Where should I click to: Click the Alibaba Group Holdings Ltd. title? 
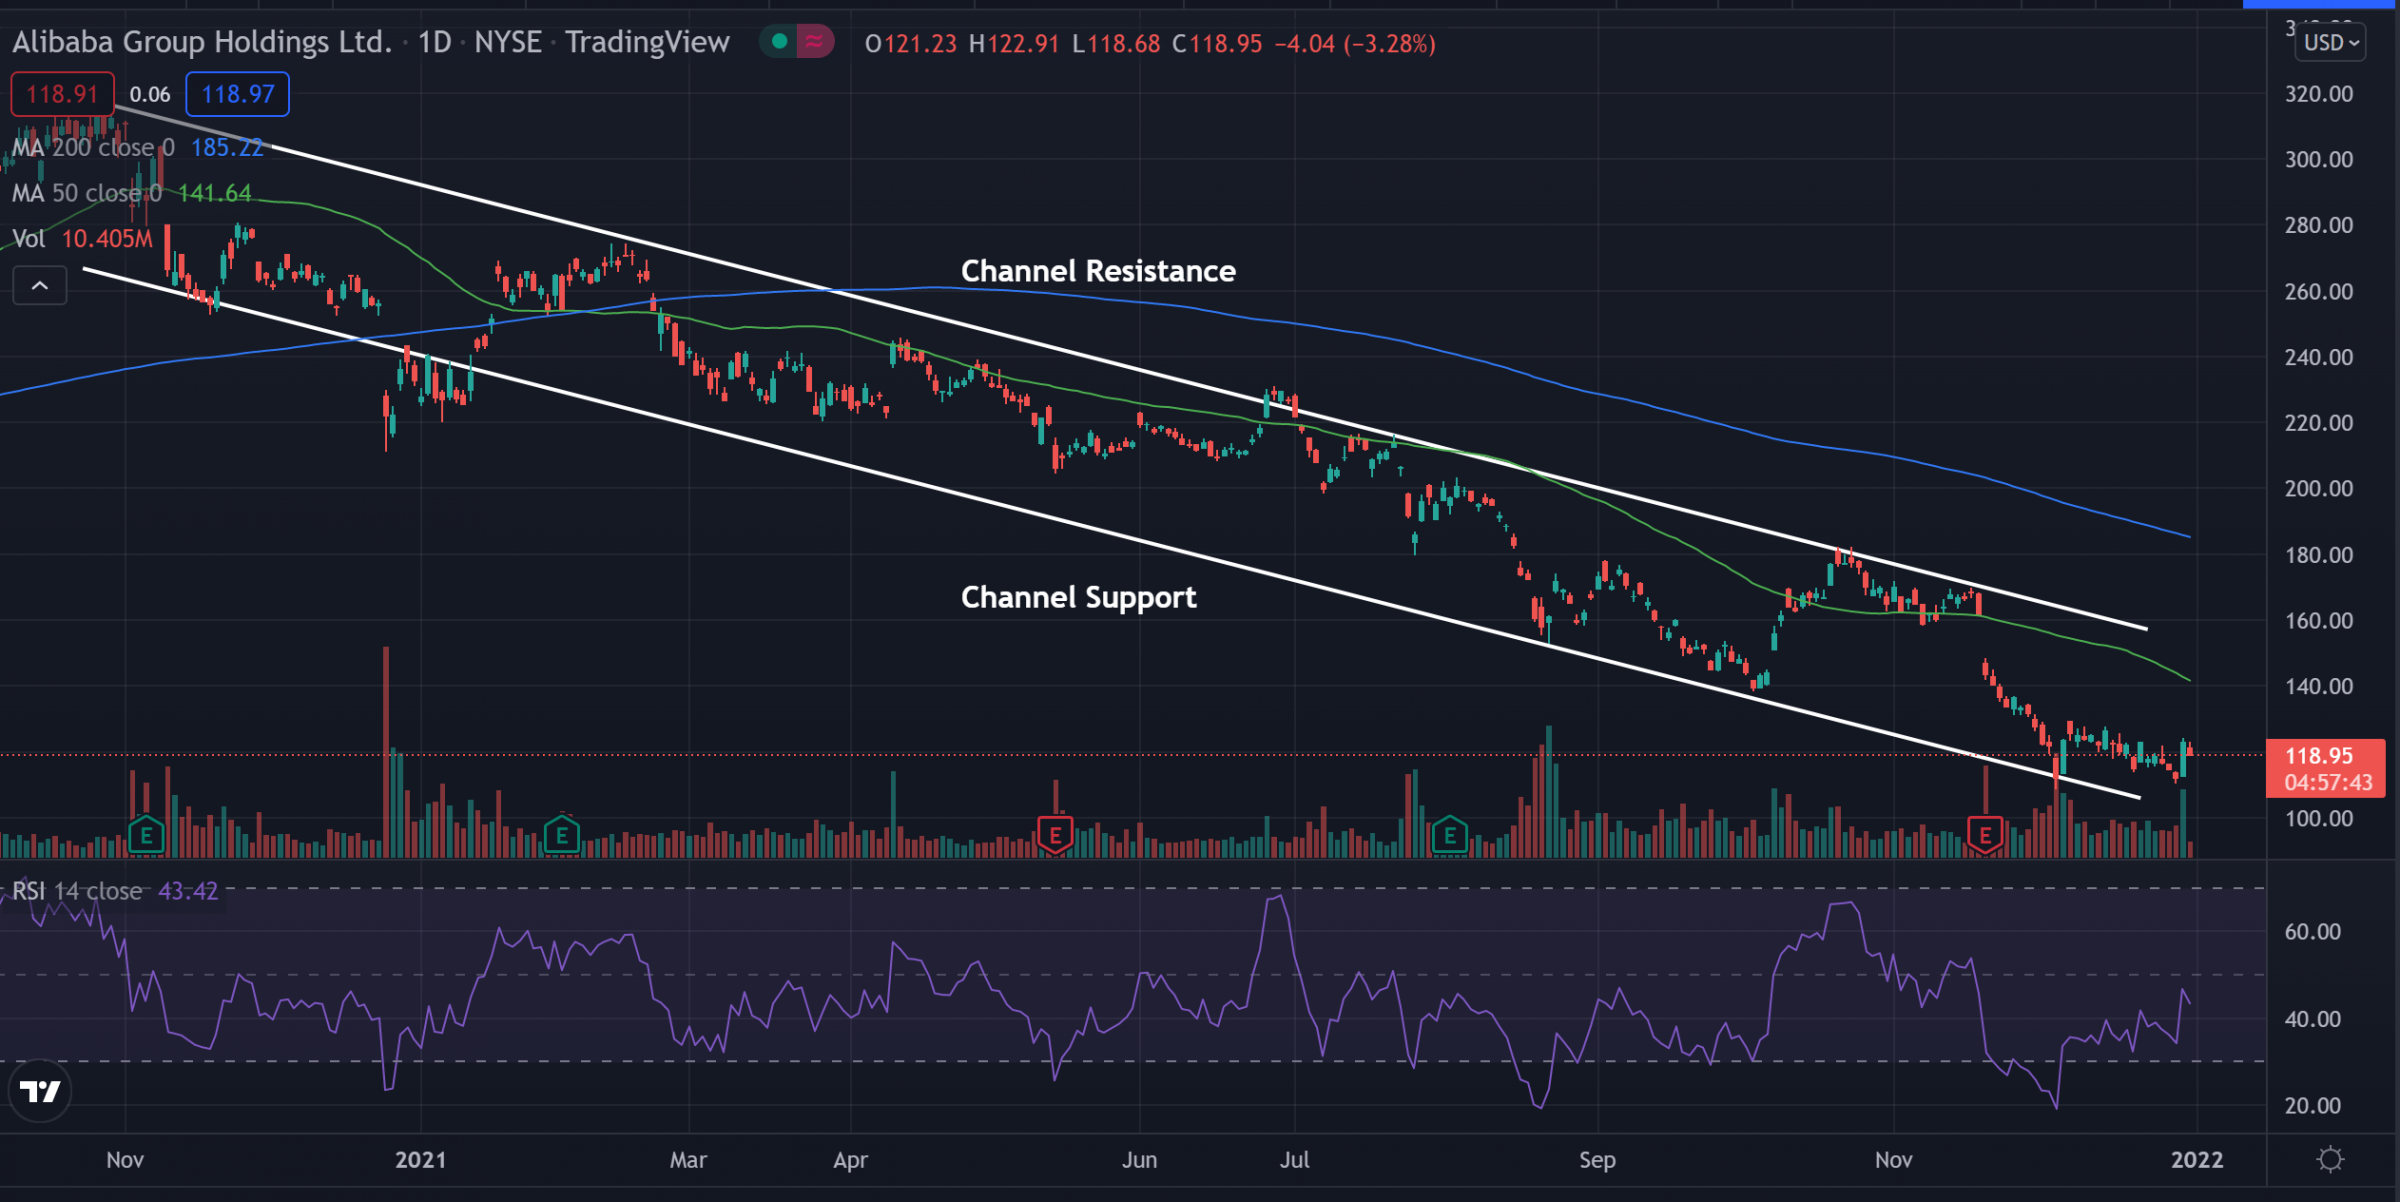202,42
